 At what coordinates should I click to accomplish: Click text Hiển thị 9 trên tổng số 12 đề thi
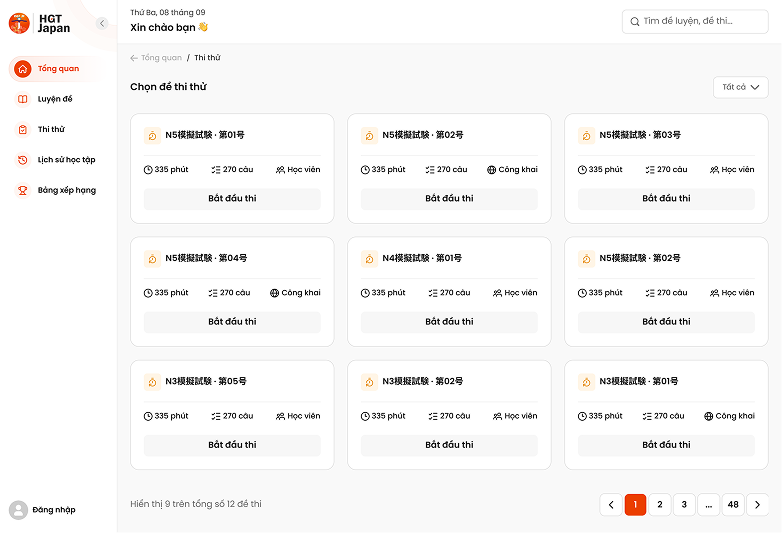pyautogui.click(x=196, y=504)
